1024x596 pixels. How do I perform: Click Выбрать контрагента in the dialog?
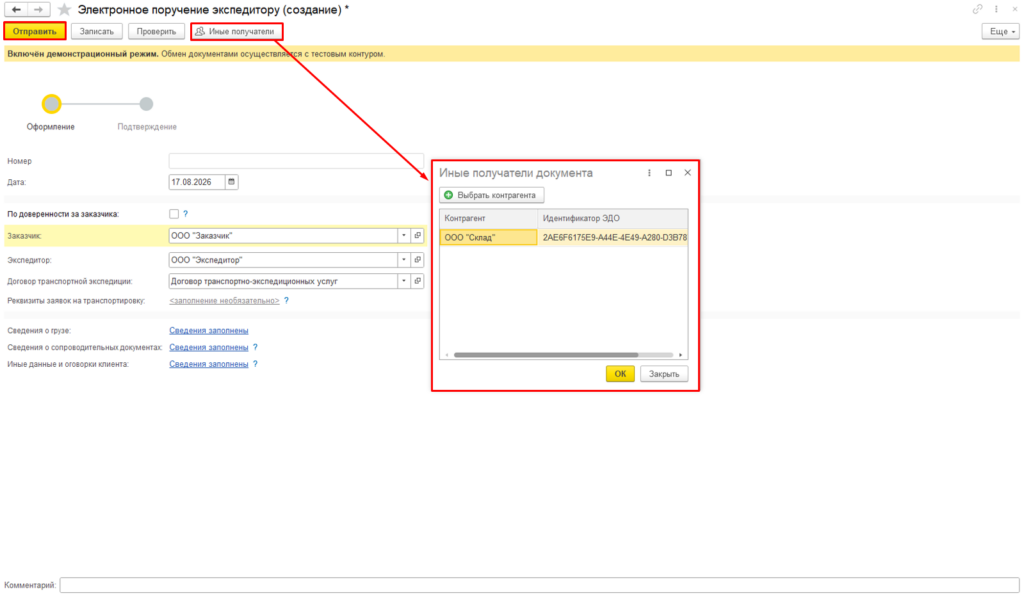[x=492, y=195]
